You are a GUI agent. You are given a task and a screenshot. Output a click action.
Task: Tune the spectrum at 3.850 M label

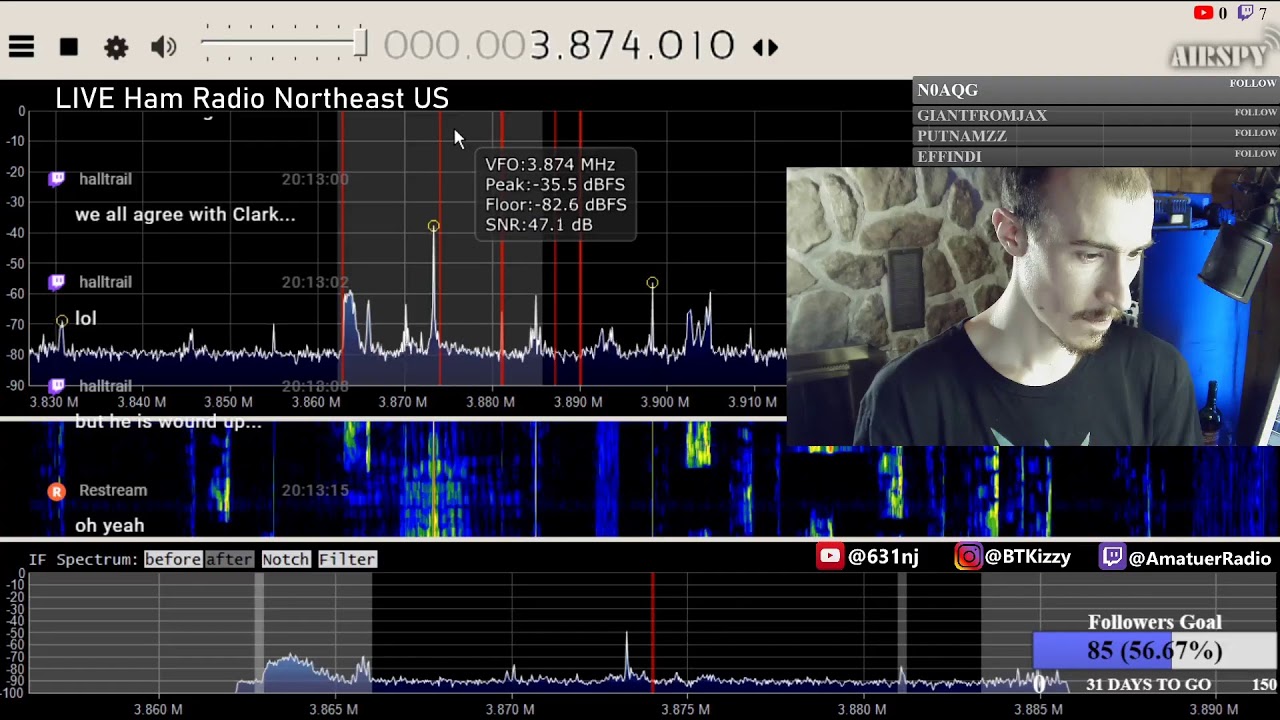tap(228, 402)
